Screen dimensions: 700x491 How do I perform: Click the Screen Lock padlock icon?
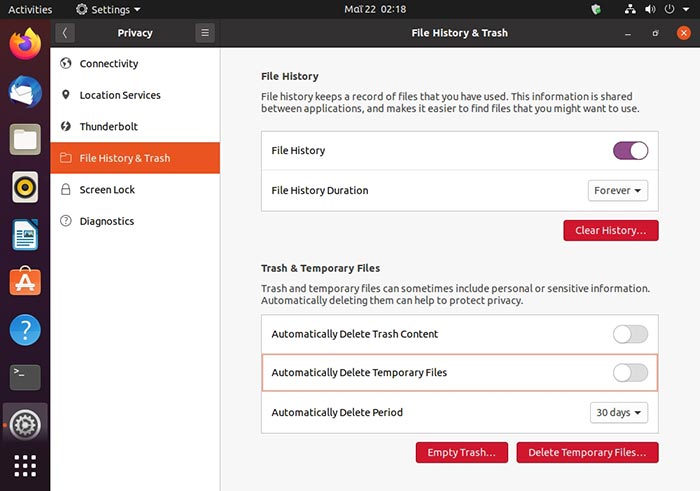66,189
